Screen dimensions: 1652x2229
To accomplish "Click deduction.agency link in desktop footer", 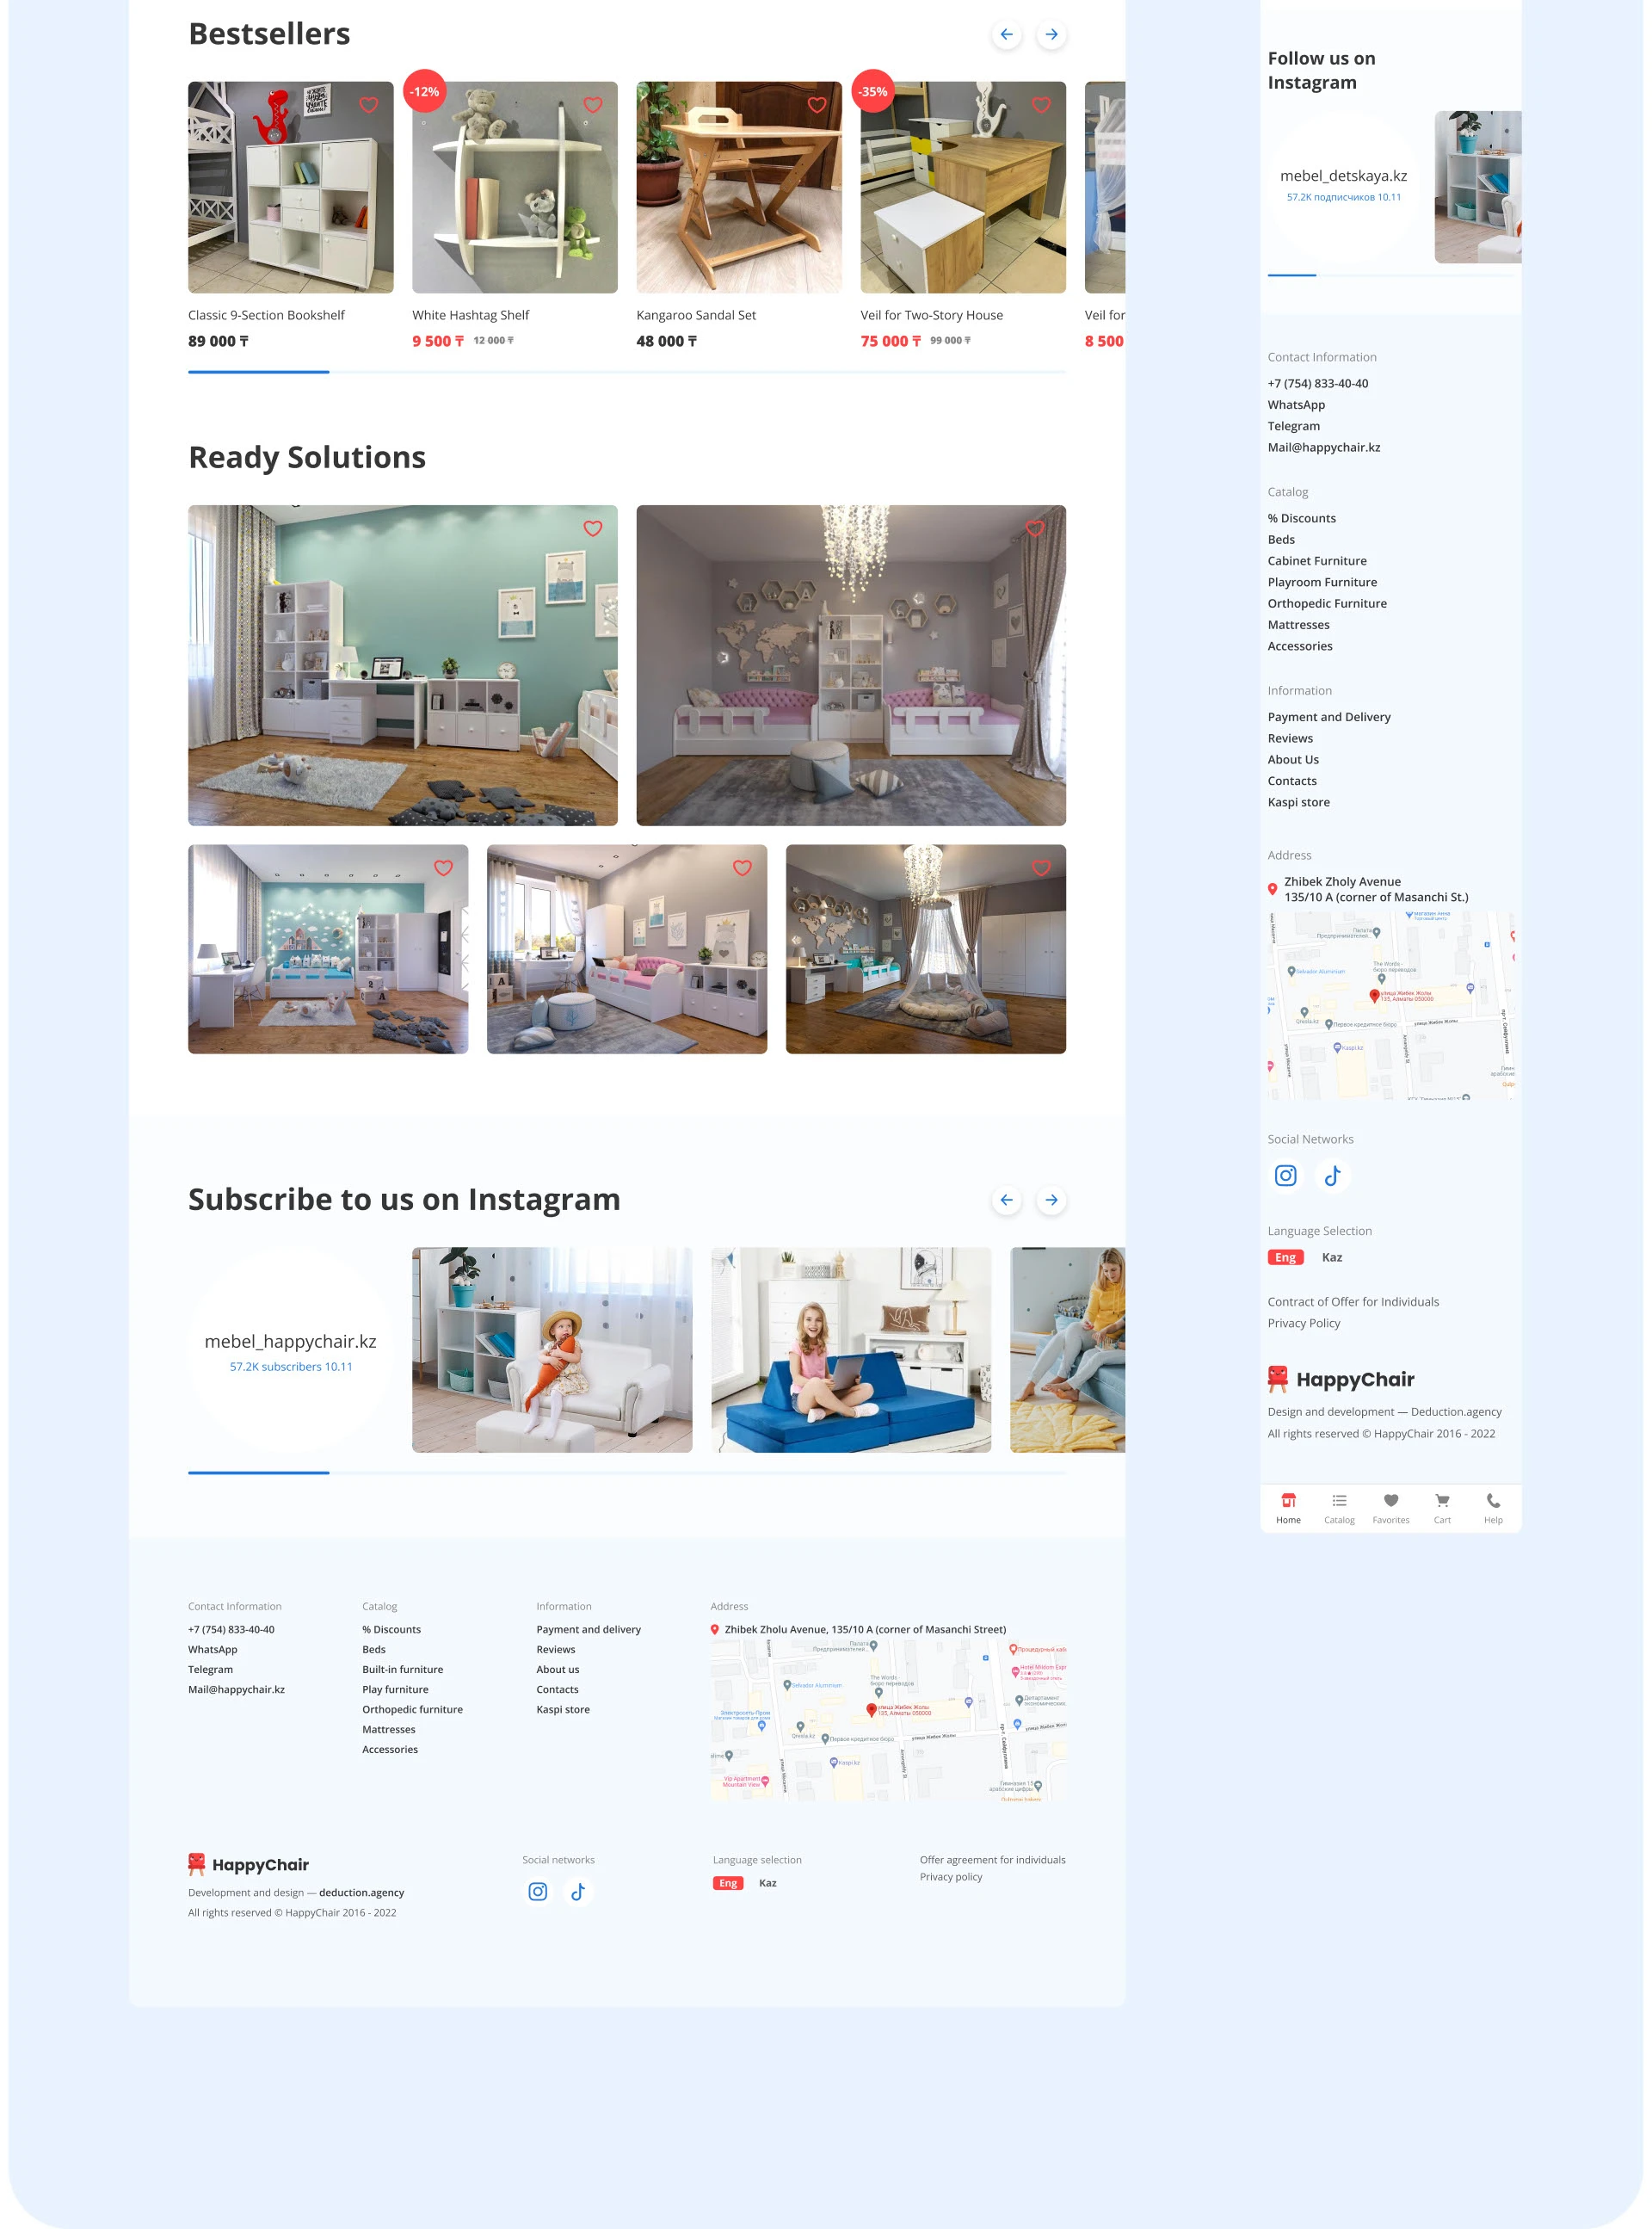I will (x=361, y=1892).
